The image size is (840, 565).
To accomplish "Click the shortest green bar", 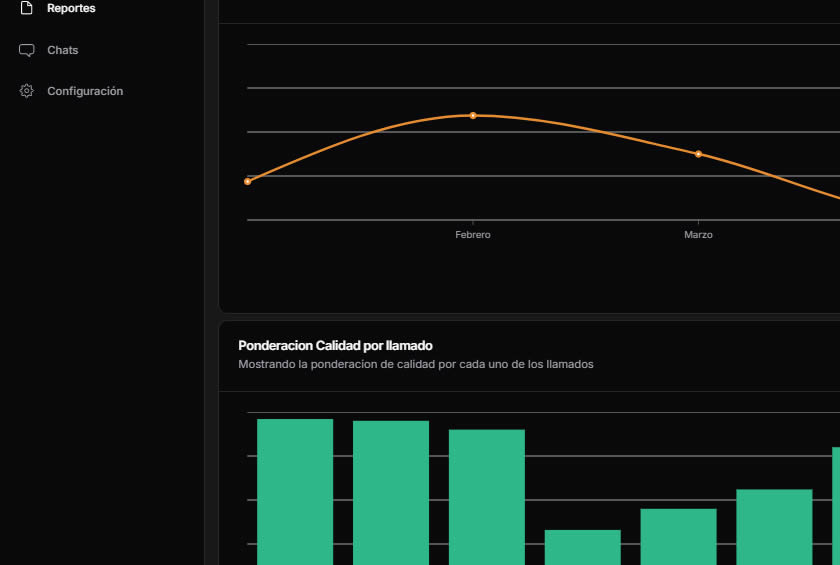I will [582, 547].
